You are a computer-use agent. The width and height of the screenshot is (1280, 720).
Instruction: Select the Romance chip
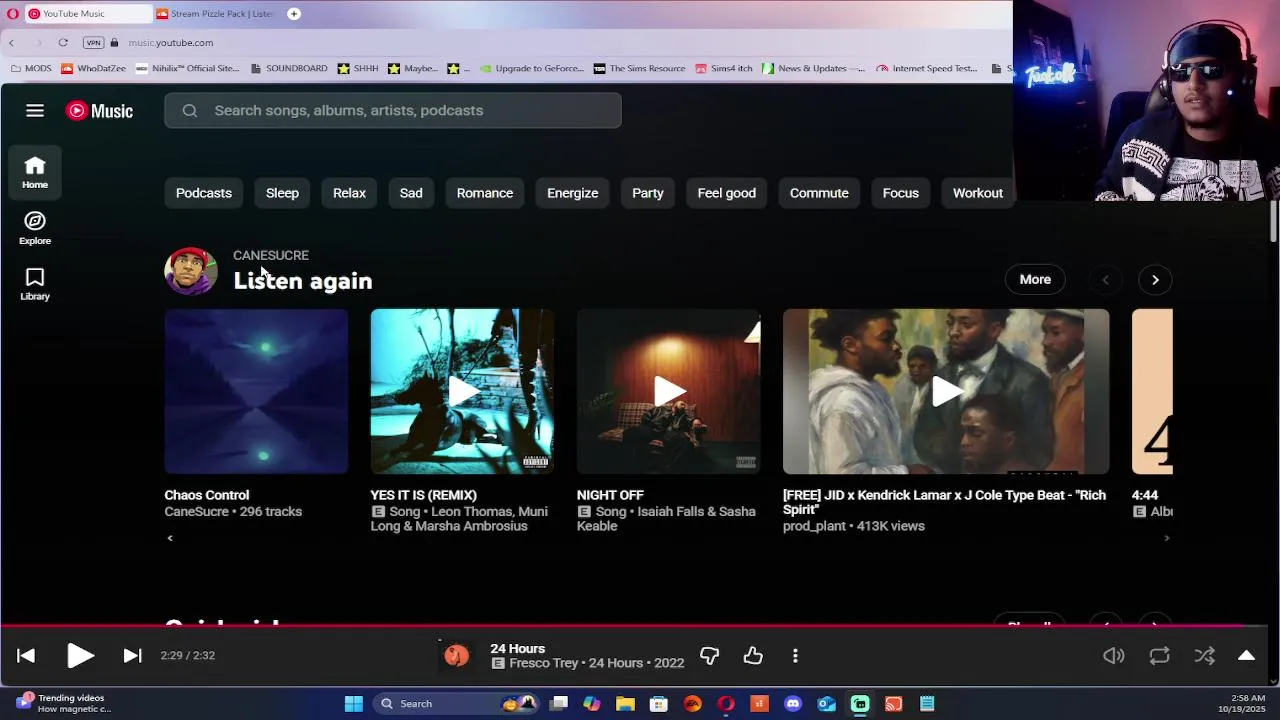(485, 193)
